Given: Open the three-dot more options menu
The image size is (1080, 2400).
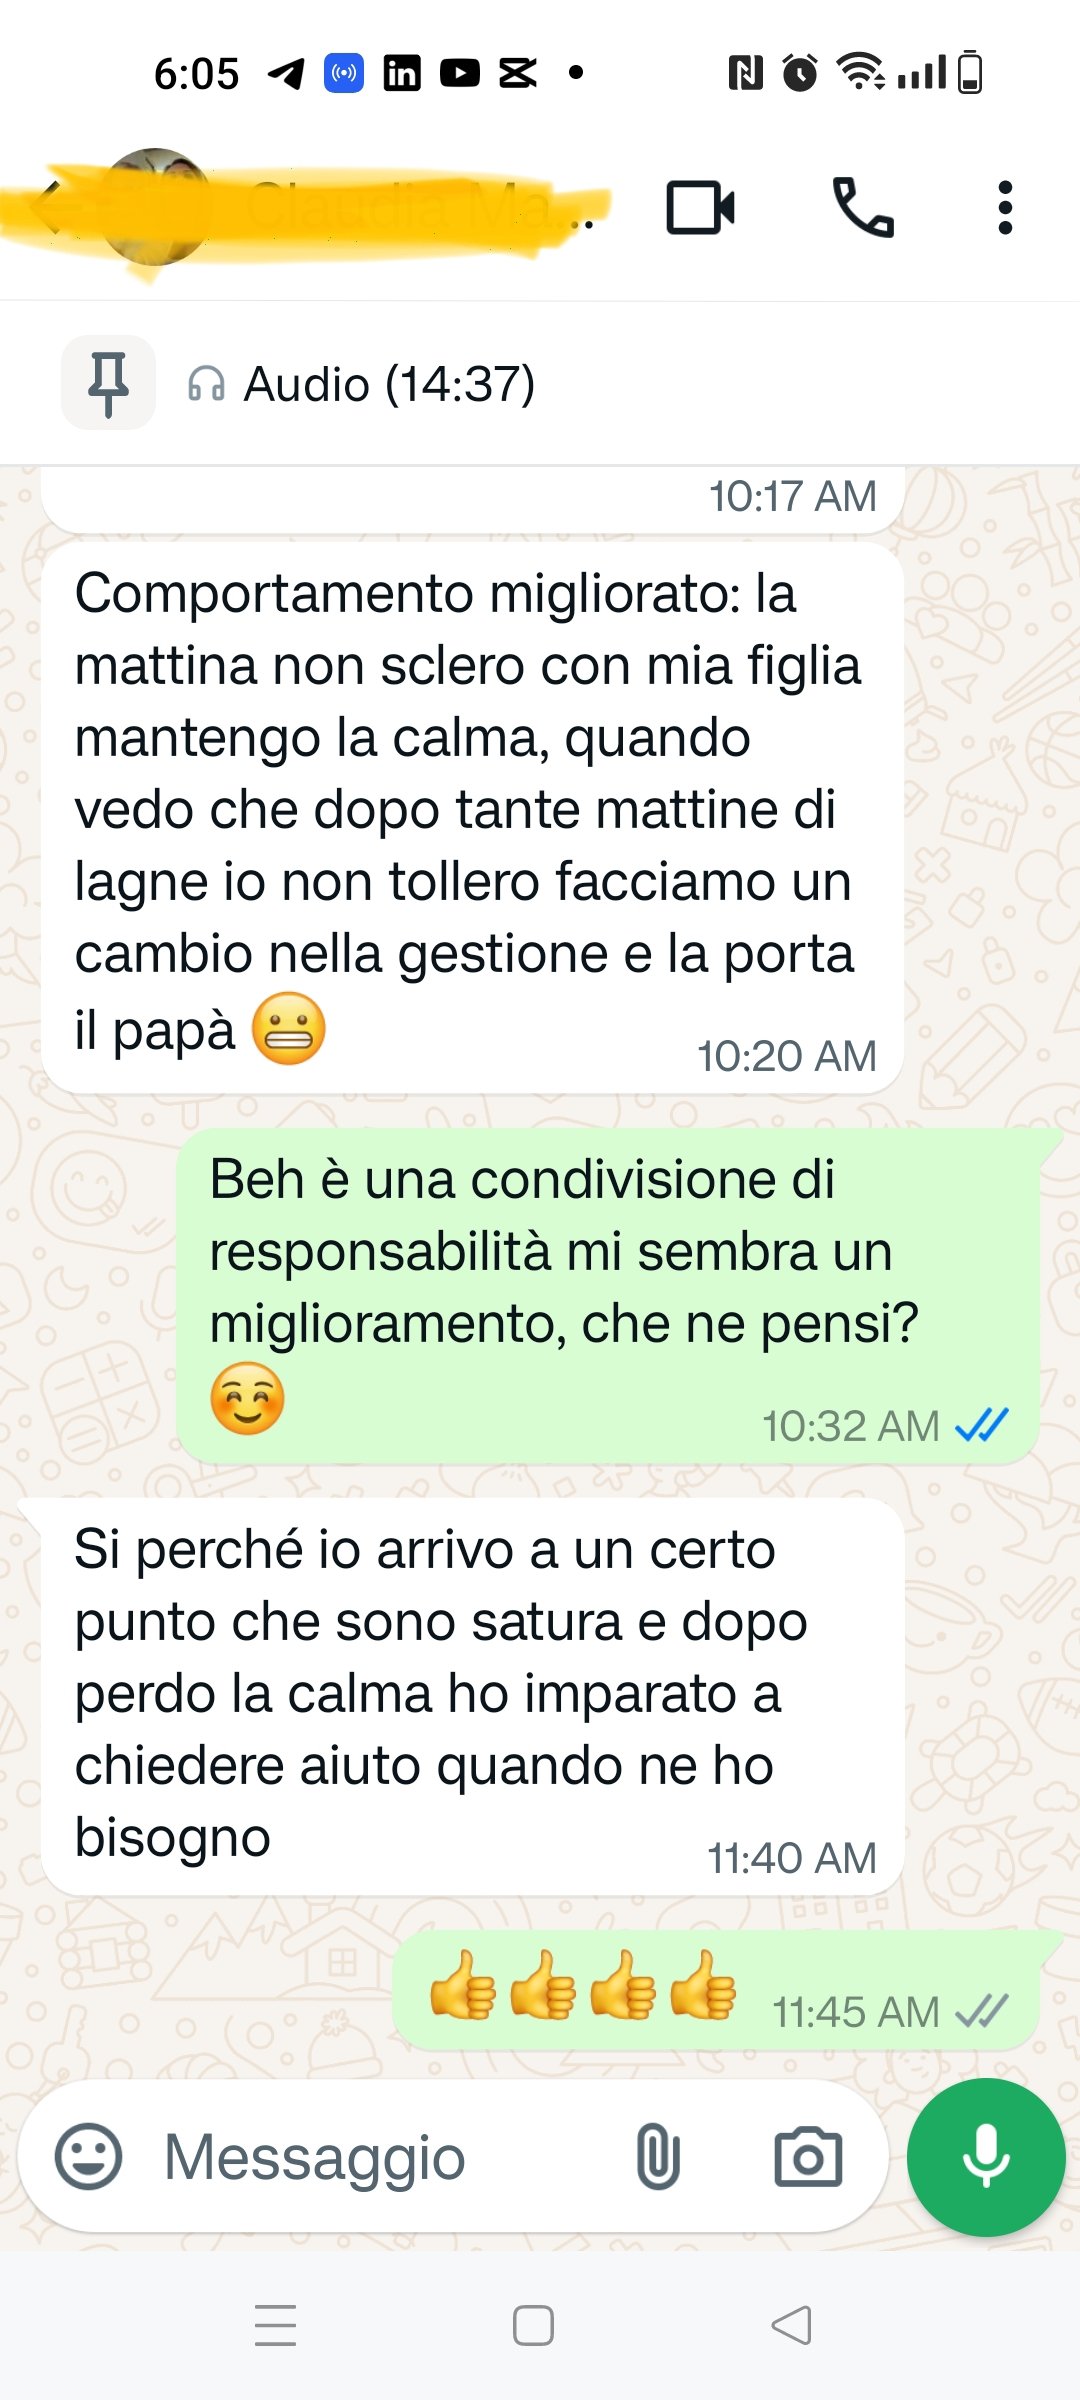Looking at the screenshot, I should point(1005,208).
